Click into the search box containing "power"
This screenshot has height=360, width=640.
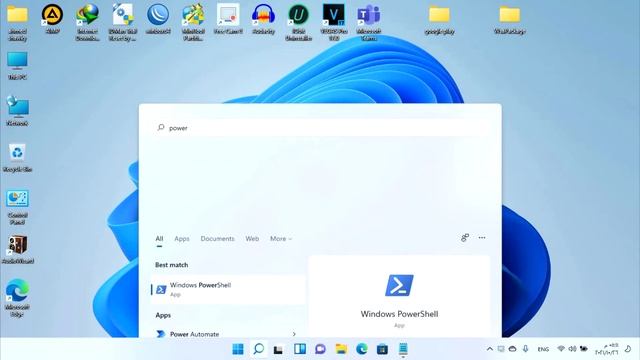pos(320,128)
